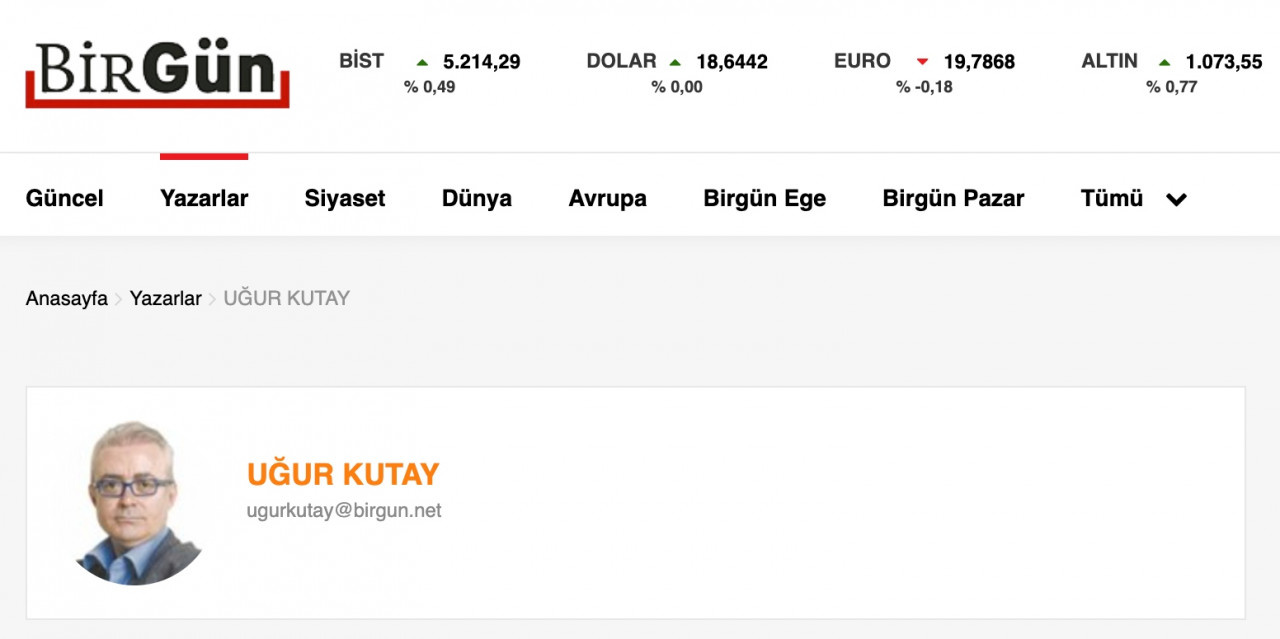Click the red EURO down arrow

pyautogui.click(x=922, y=62)
